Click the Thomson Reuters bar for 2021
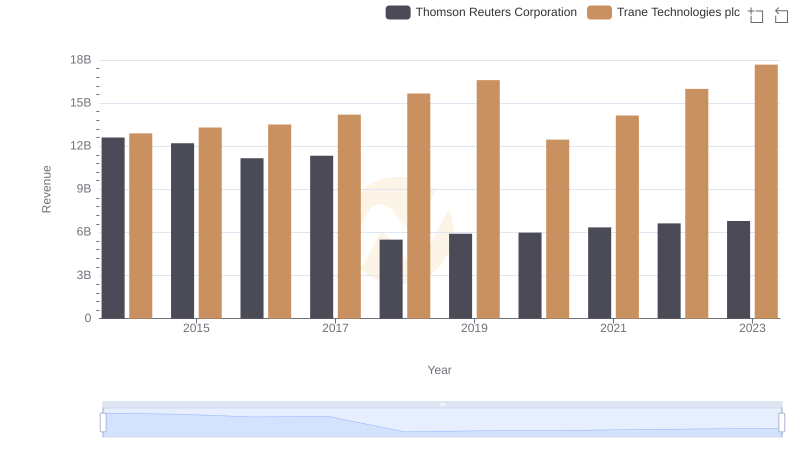Image resolution: width=800 pixels, height=461 pixels. [599, 273]
